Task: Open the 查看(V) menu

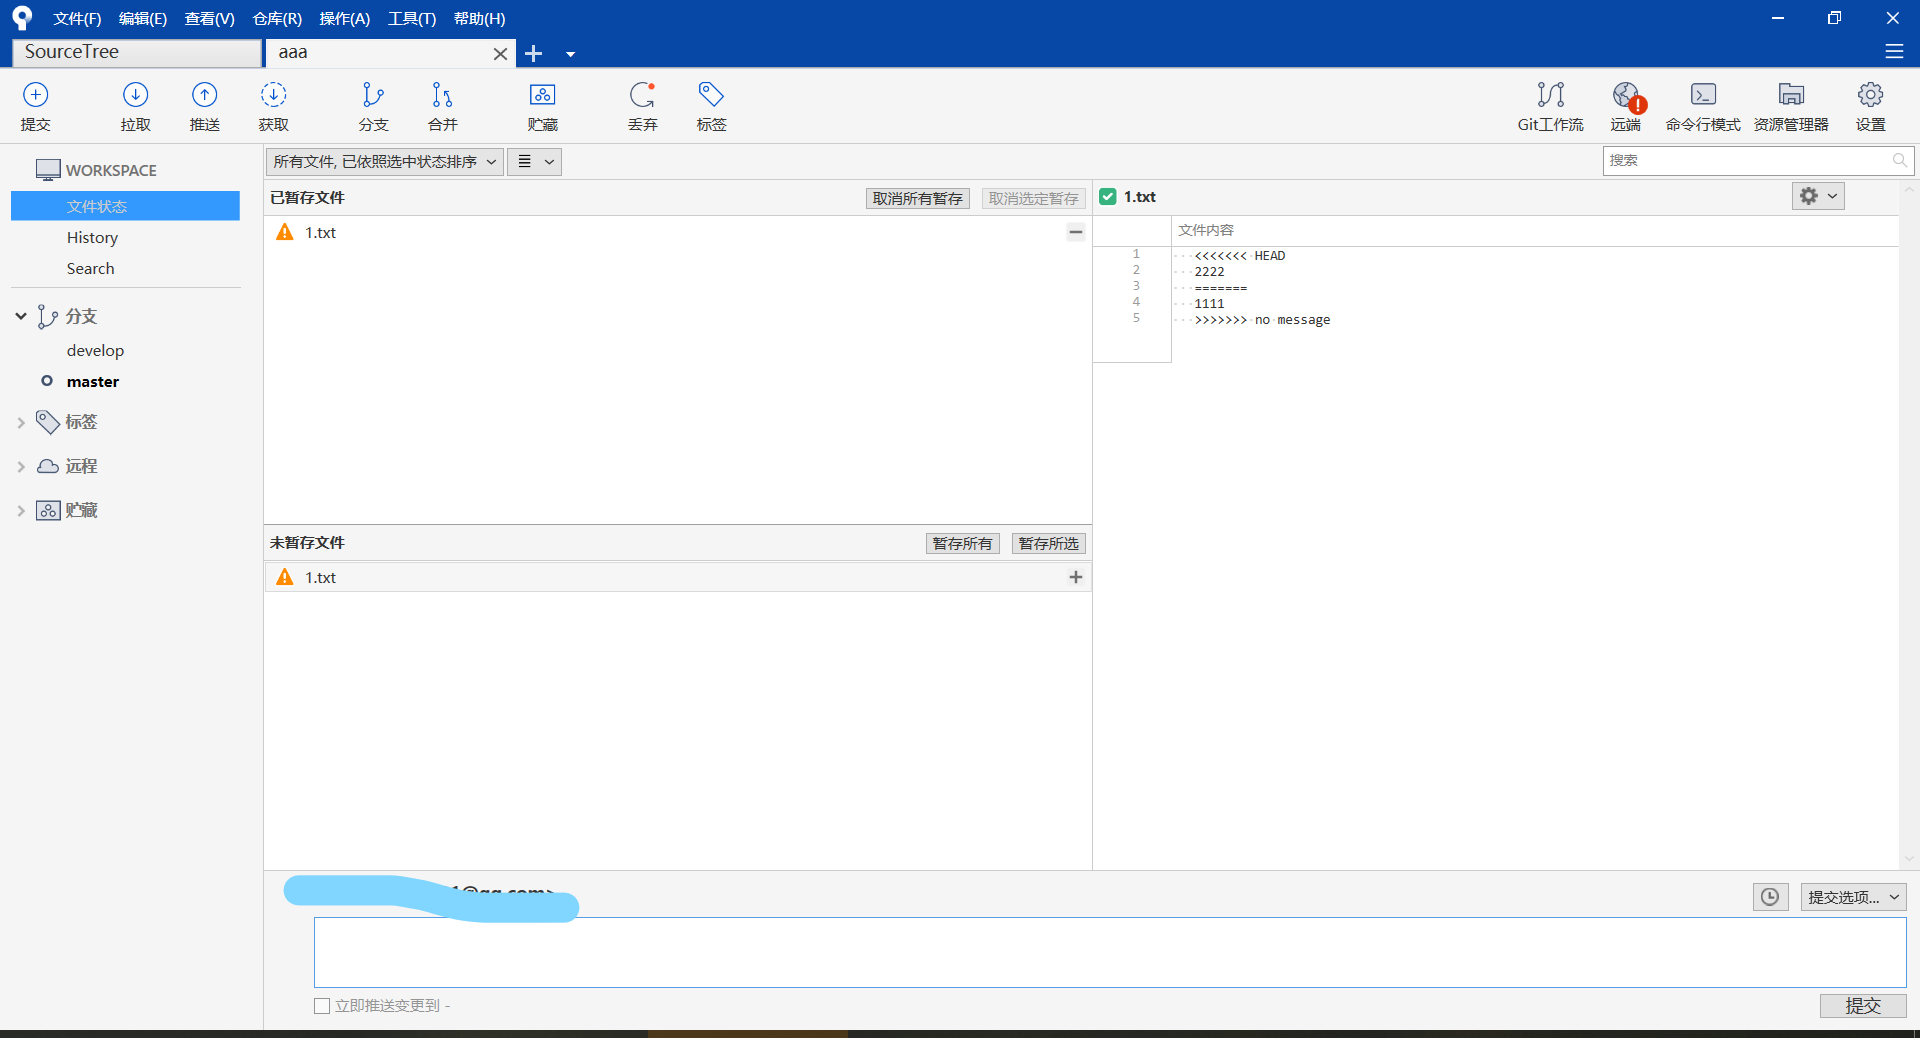Action: (209, 19)
